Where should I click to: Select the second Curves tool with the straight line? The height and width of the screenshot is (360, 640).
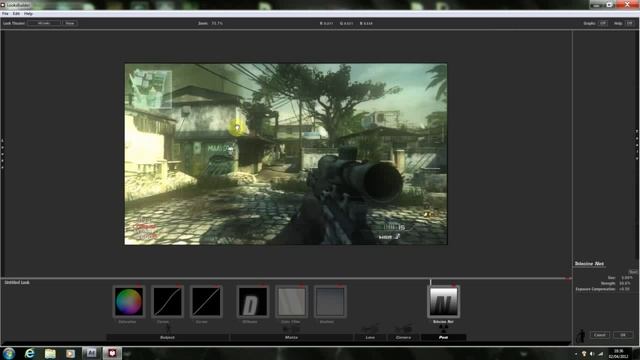pos(206,302)
